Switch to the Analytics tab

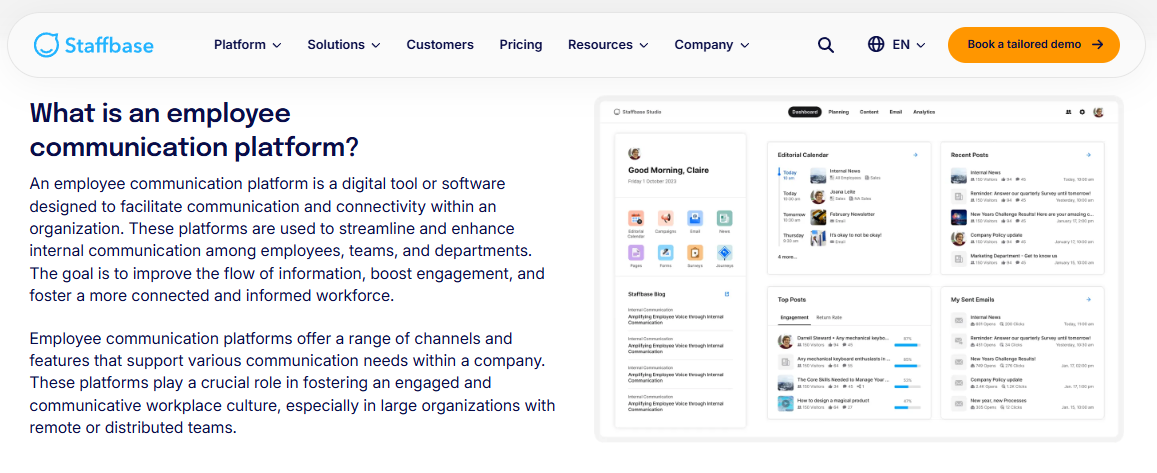pos(924,112)
